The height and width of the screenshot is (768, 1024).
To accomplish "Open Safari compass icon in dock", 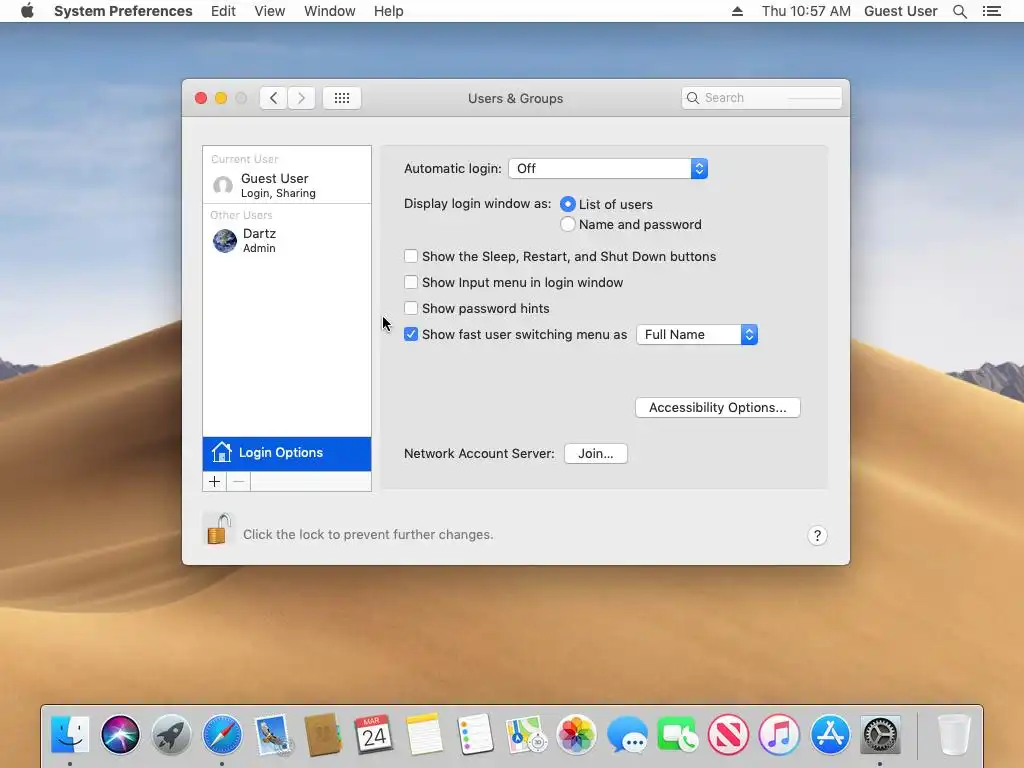I will 222,734.
